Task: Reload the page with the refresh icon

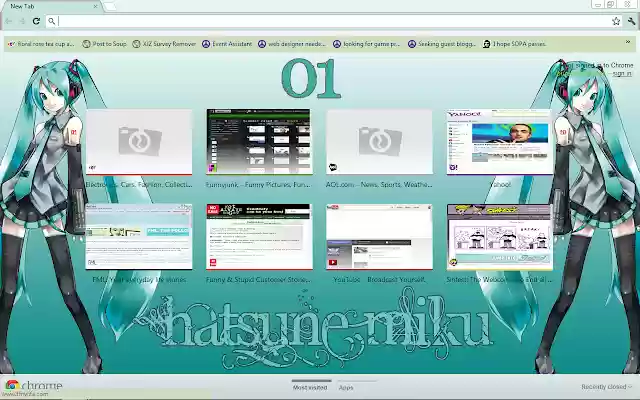Action: [36, 21]
